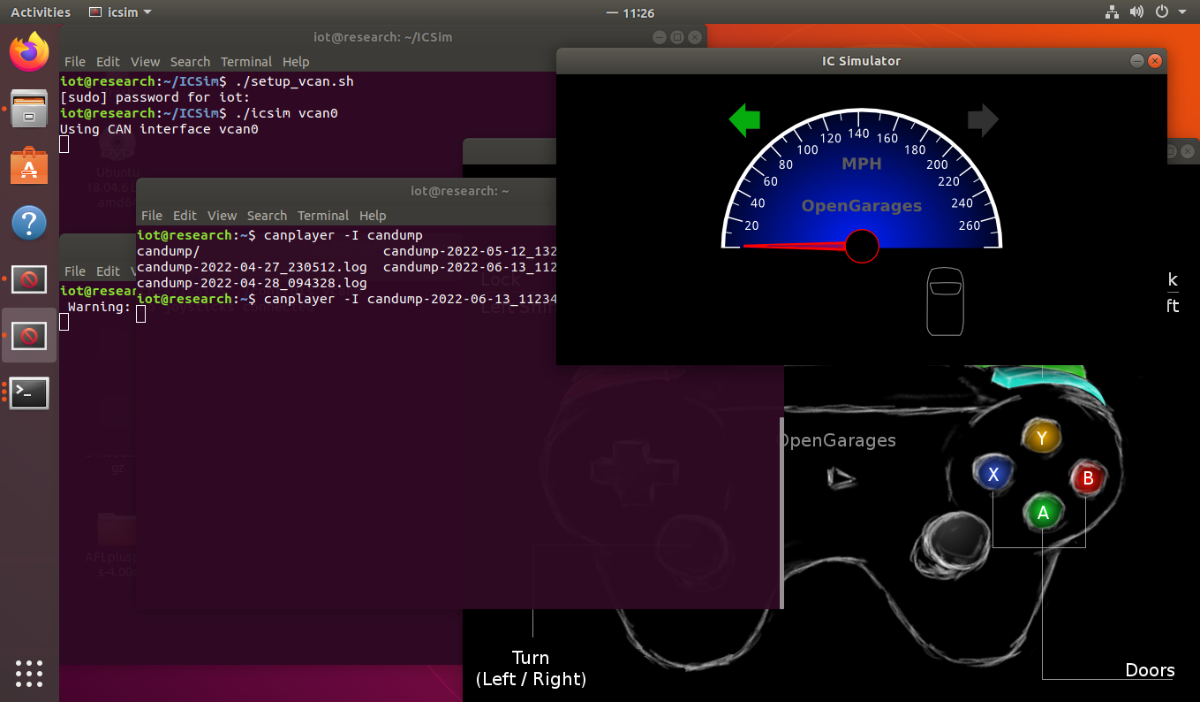The image size is (1200, 702).
Task: Open Firefox from the dock
Action: [29, 51]
